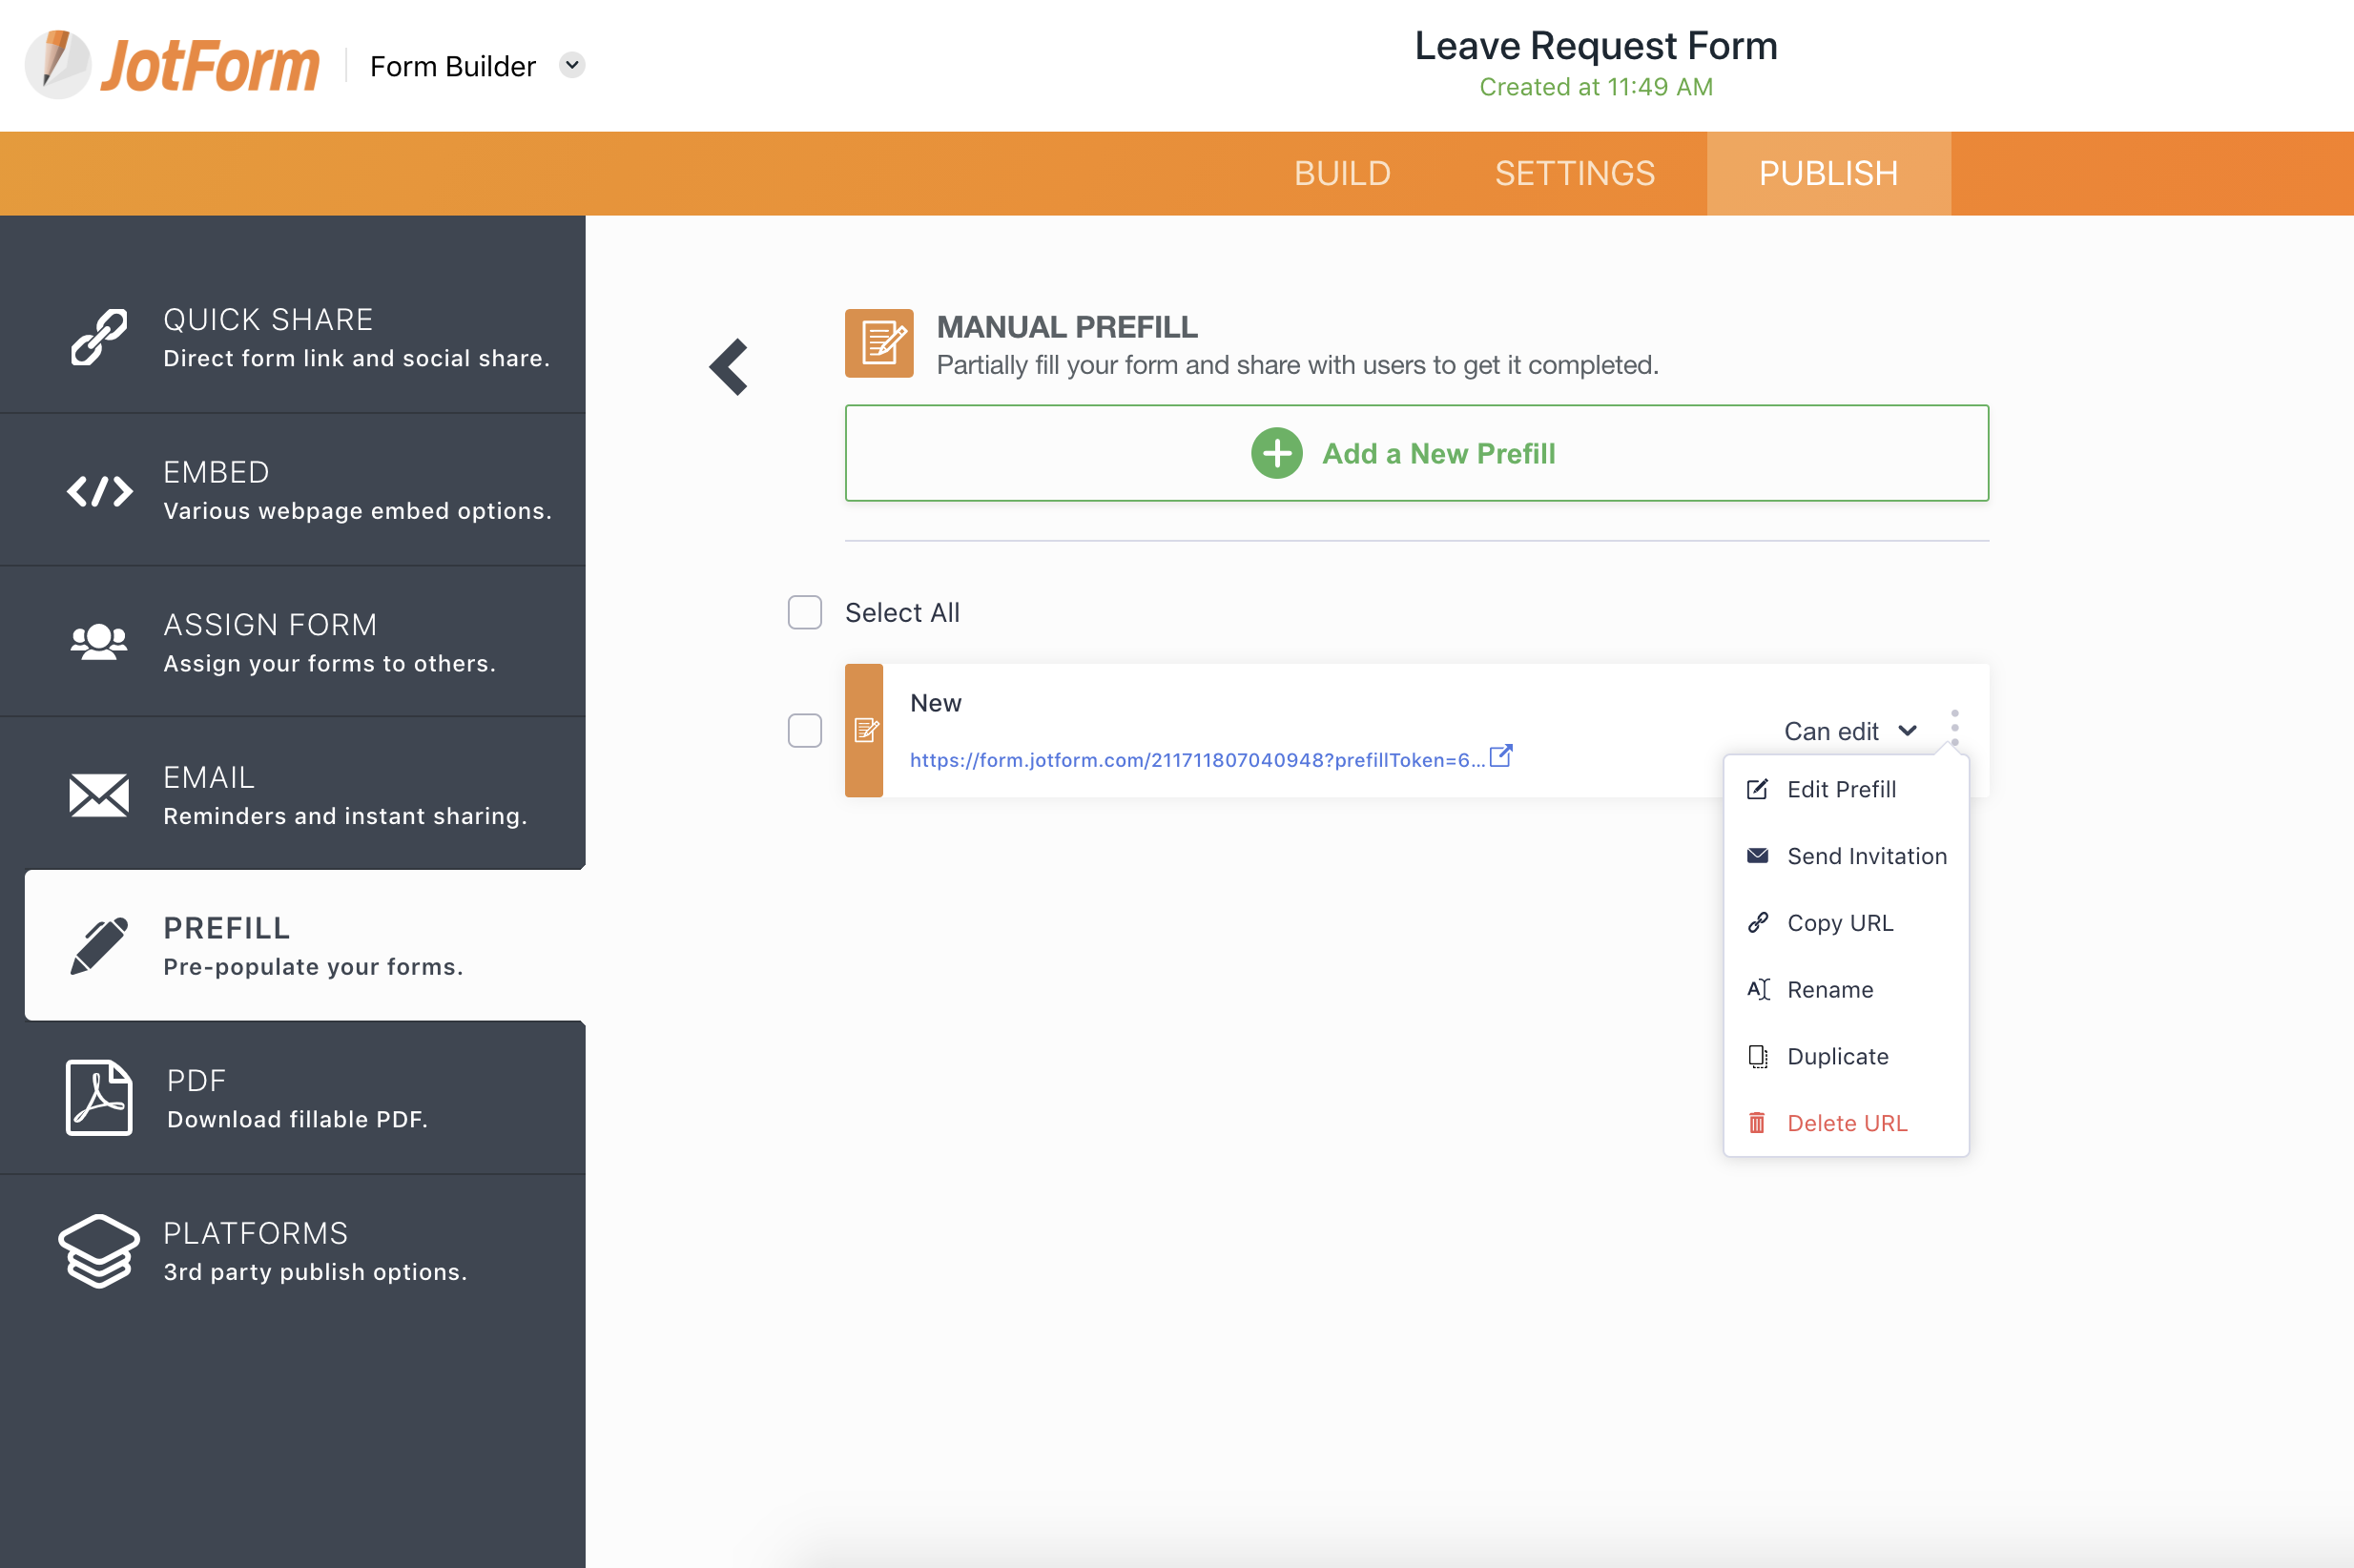Click the Assign Form people icon
The height and width of the screenshot is (1568, 2354).
[98, 642]
